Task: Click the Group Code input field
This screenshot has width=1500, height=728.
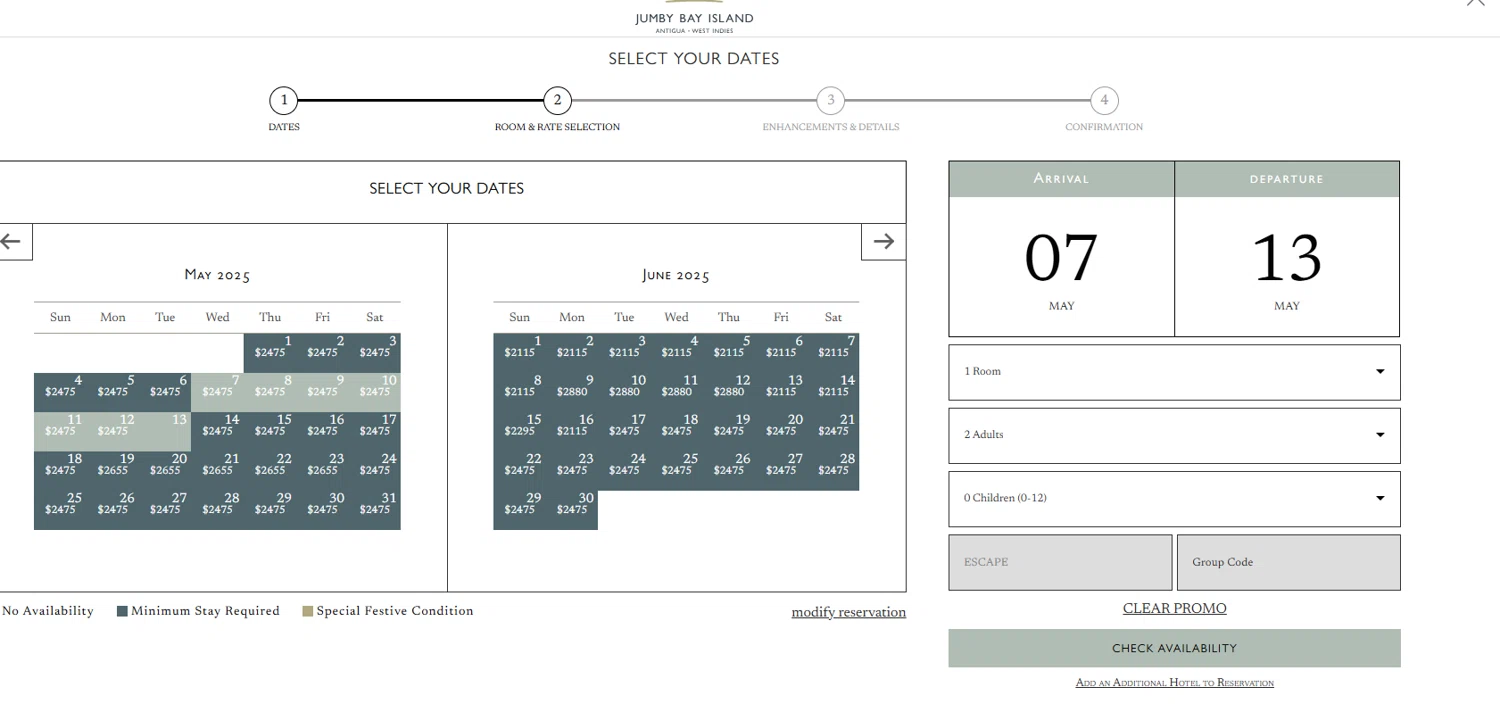Action: (1288, 562)
